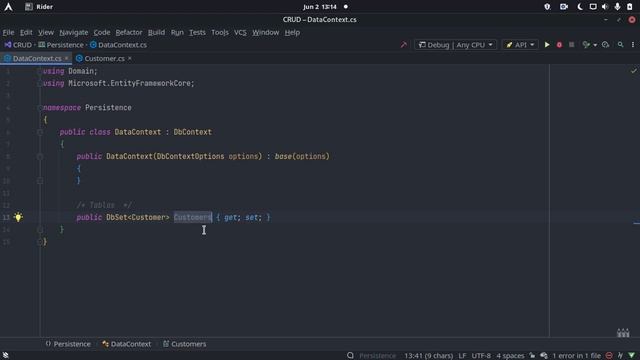640x360 pixels.
Task: Open the Navigate menu
Action: 73,32
